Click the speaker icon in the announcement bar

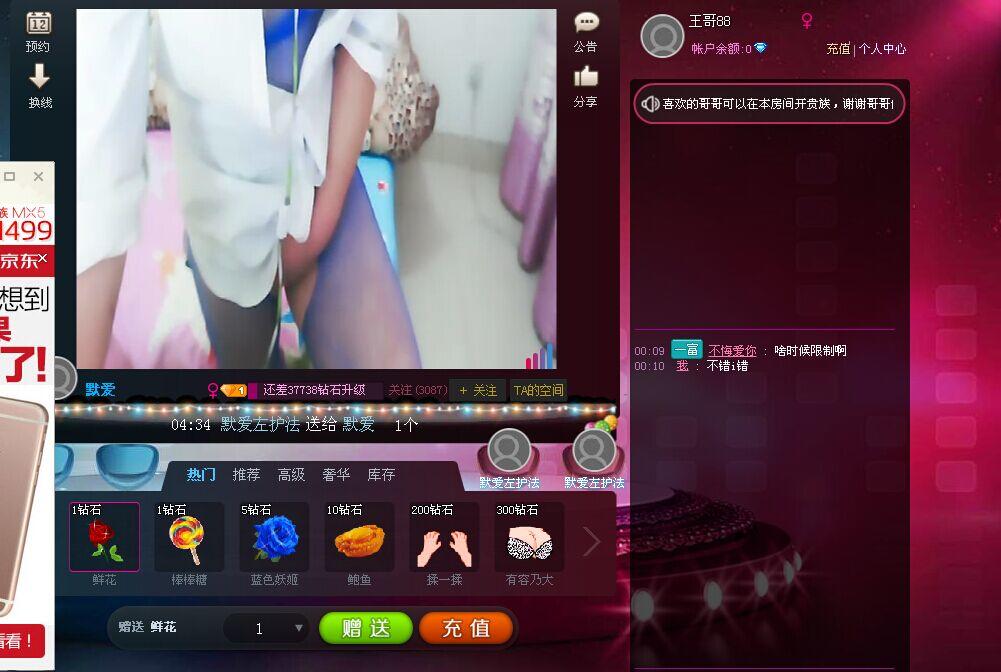[x=651, y=104]
